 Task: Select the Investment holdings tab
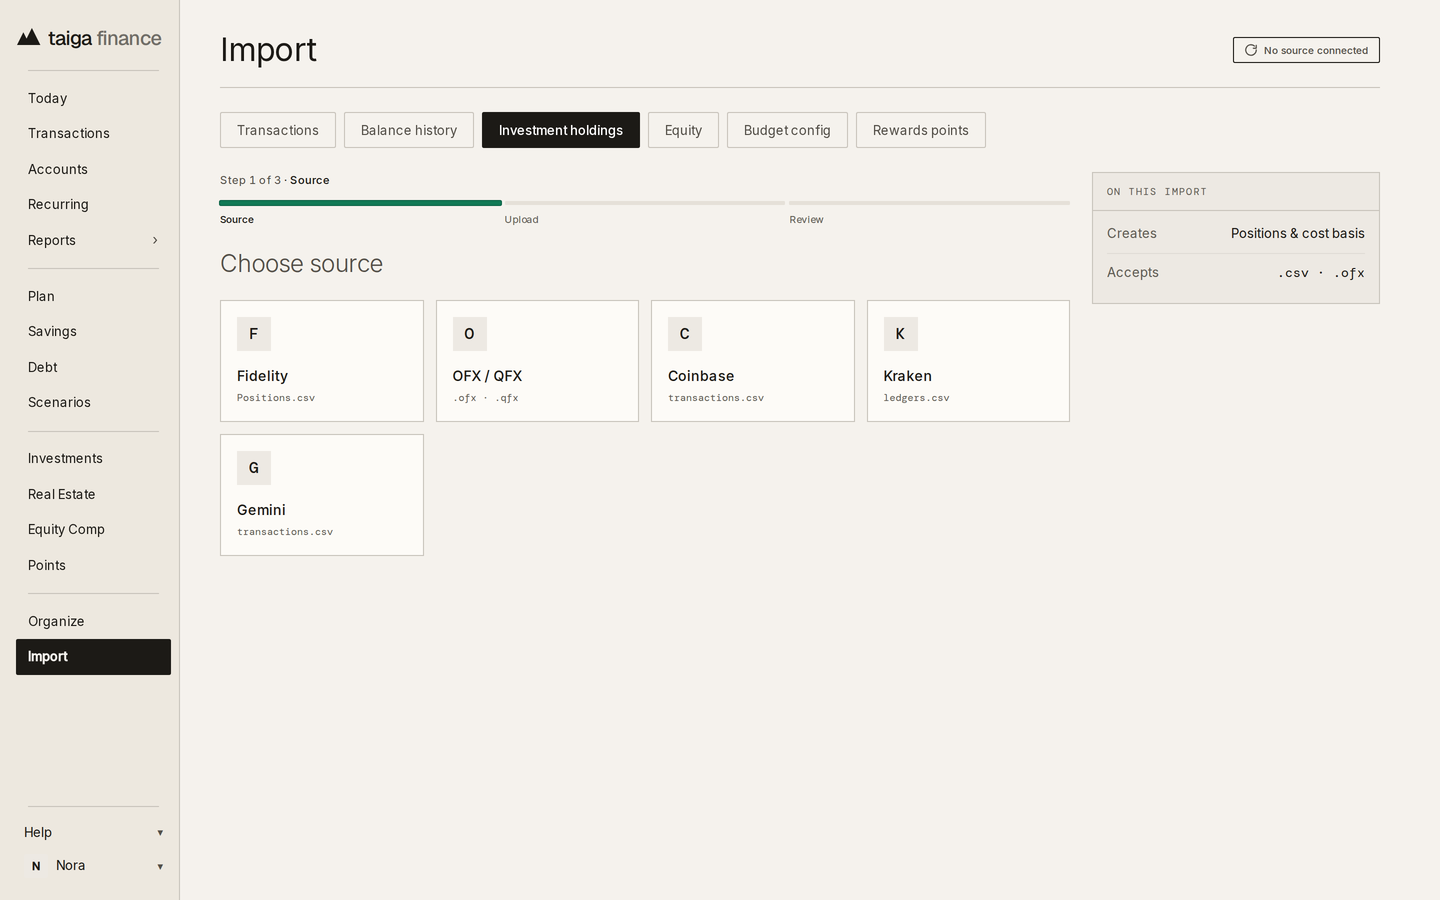[561, 130]
